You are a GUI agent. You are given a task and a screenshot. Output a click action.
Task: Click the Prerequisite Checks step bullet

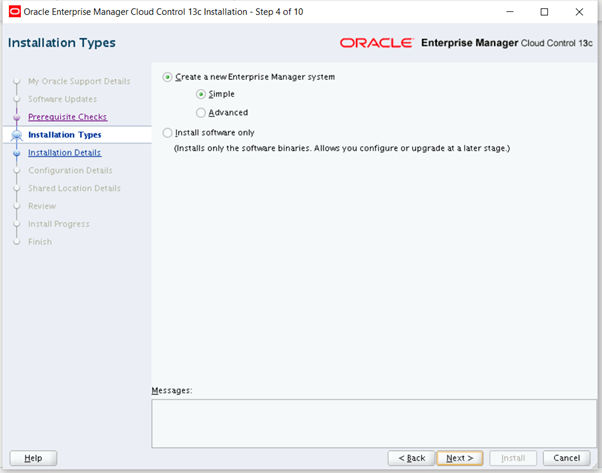click(x=16, y=117)
